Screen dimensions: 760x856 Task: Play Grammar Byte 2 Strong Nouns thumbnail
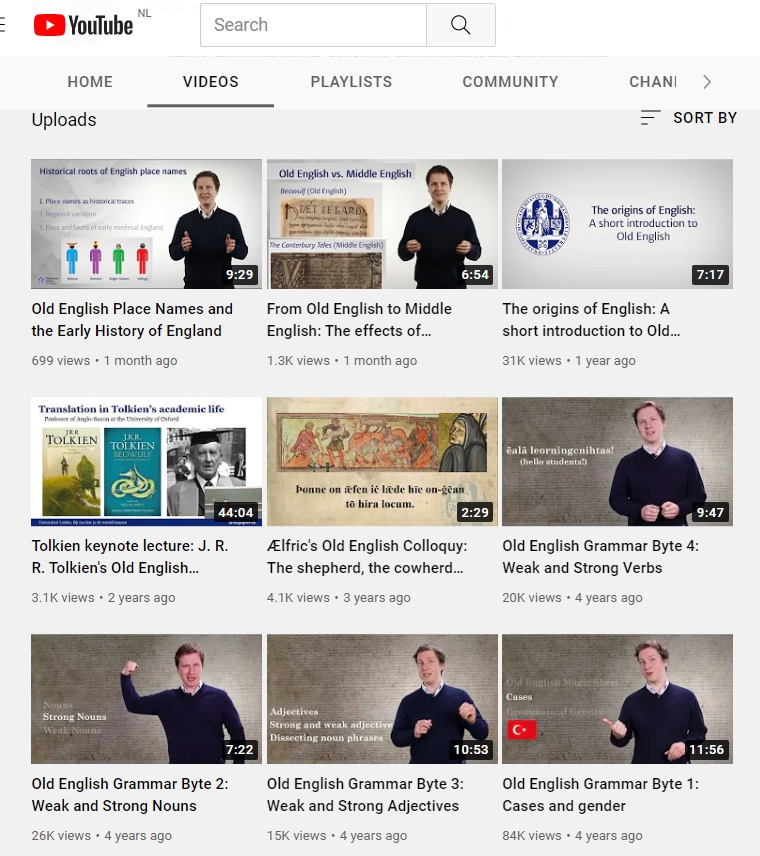146,699
